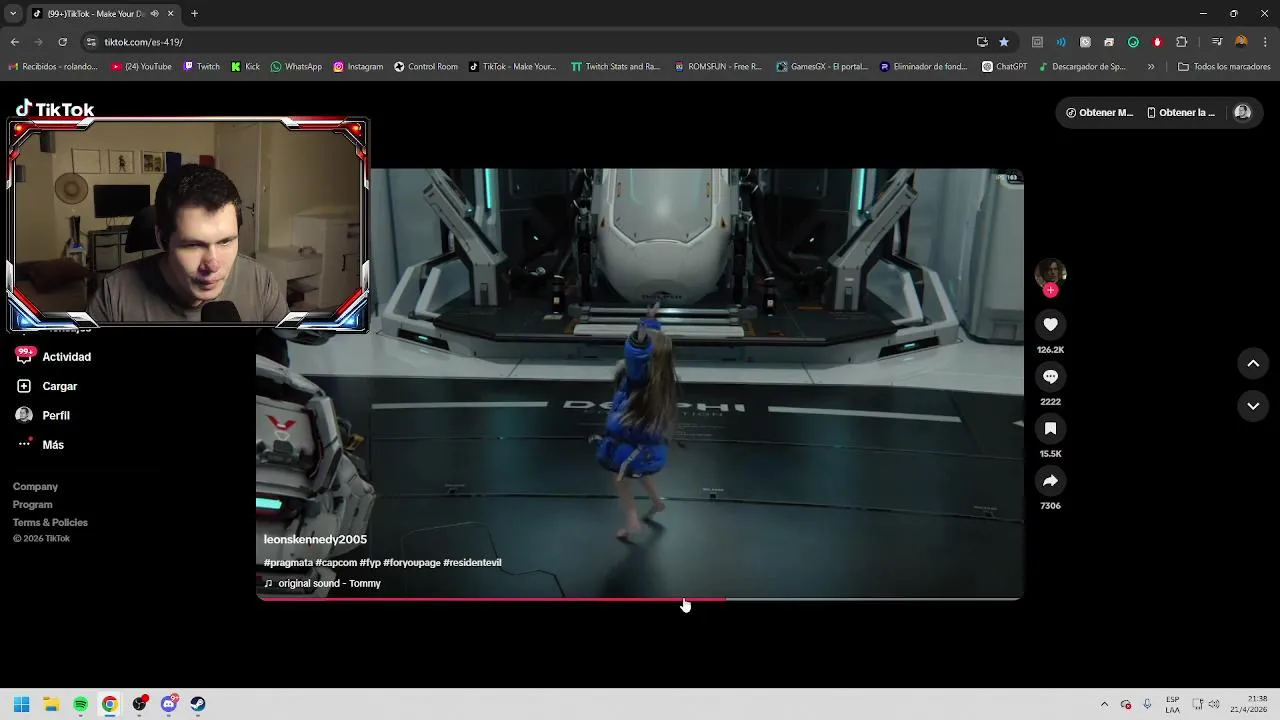1280x720 pixels.
Task: Follow creator with the red plus badge
Action: click(x=1050, y=290)
